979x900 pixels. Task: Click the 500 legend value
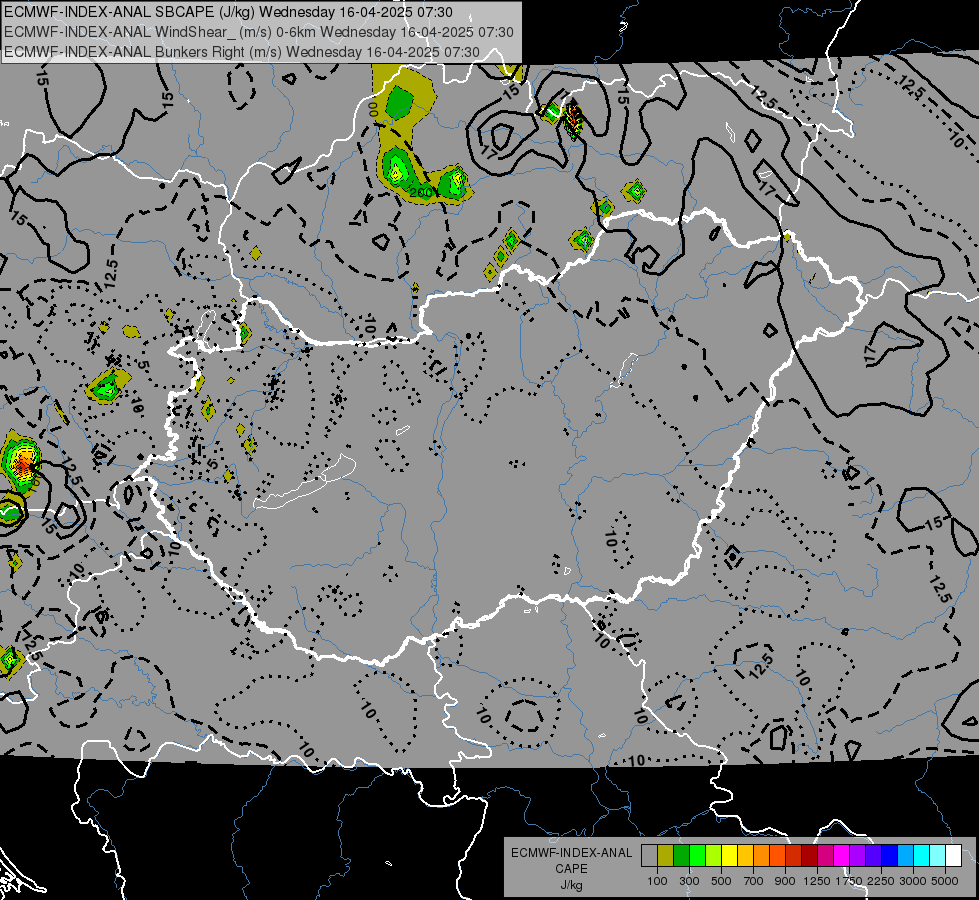[721, 881]
